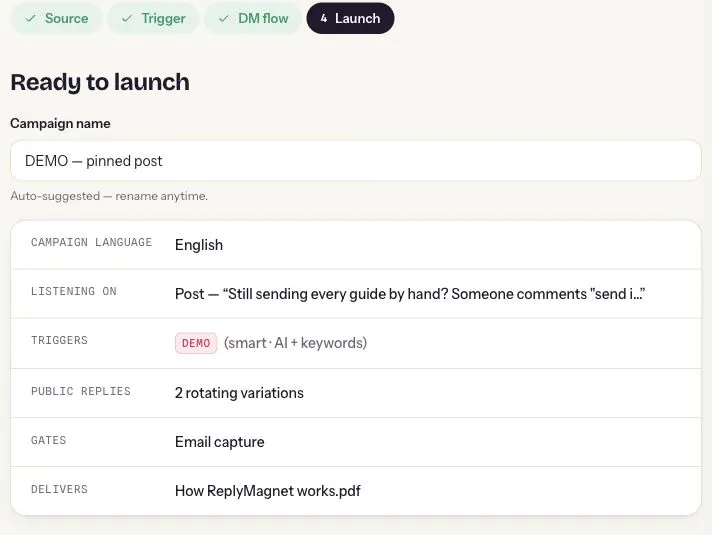Click the 'DELIVERS' row label
This screenshot has width=712, height=535.
coord(59,489)
